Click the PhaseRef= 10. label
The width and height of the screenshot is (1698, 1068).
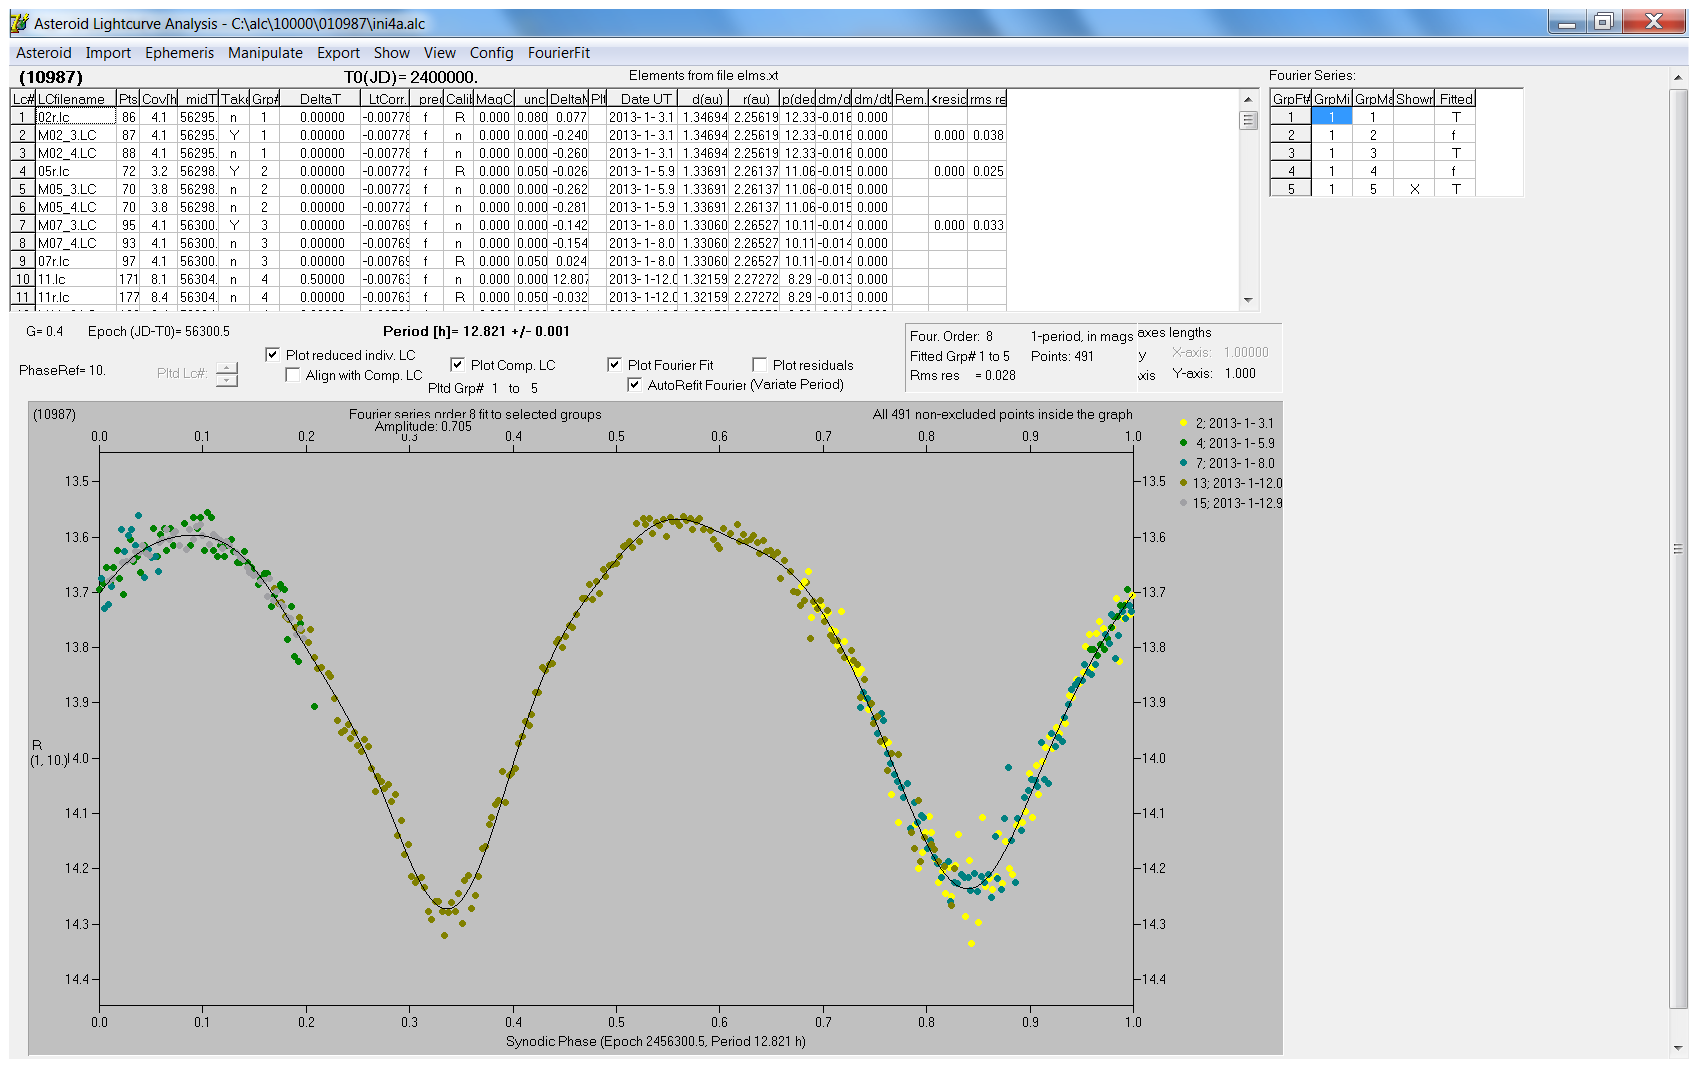coord(62,370)
